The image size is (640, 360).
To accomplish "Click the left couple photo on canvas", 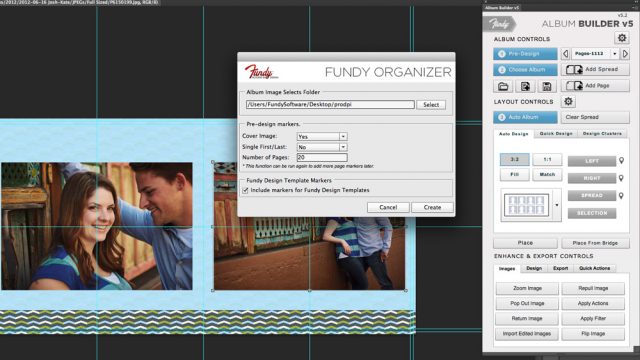I will pyautogui.click(x=96, y=226).
